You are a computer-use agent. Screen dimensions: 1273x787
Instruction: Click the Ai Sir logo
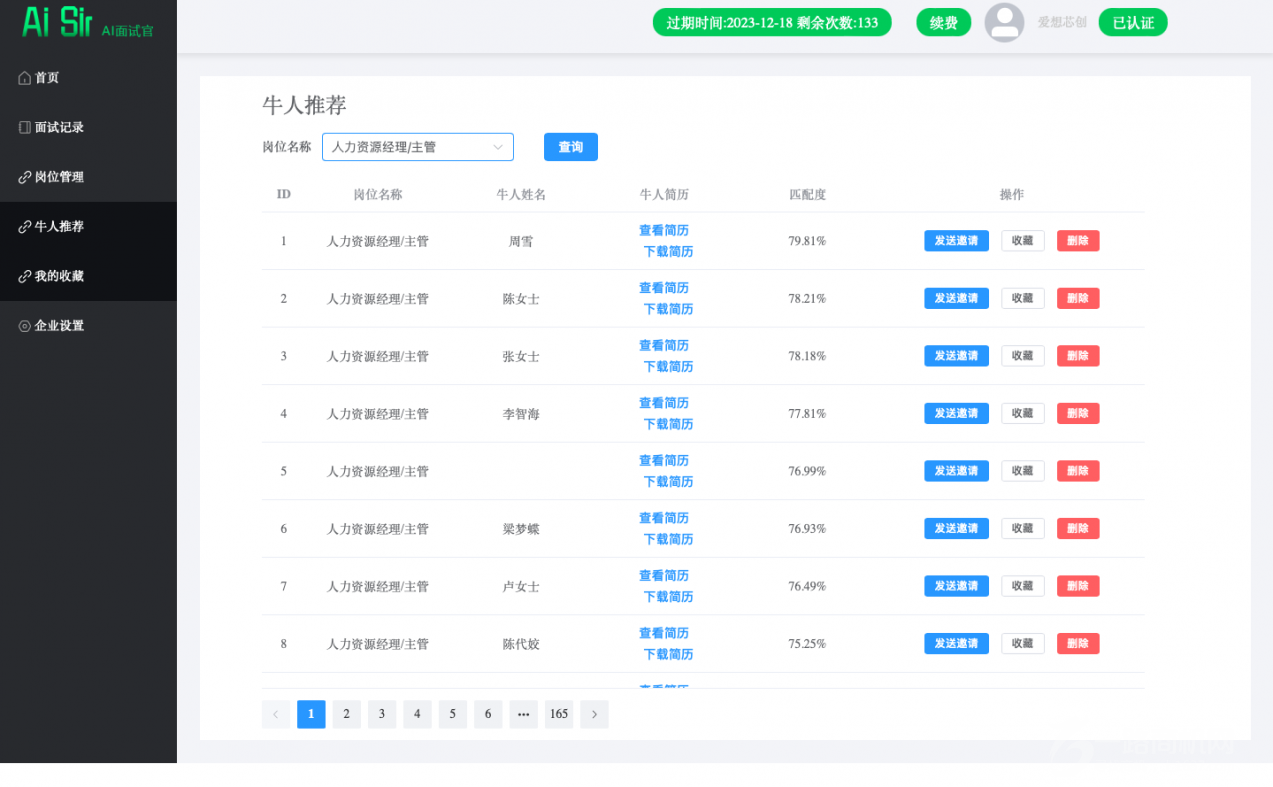58,22
